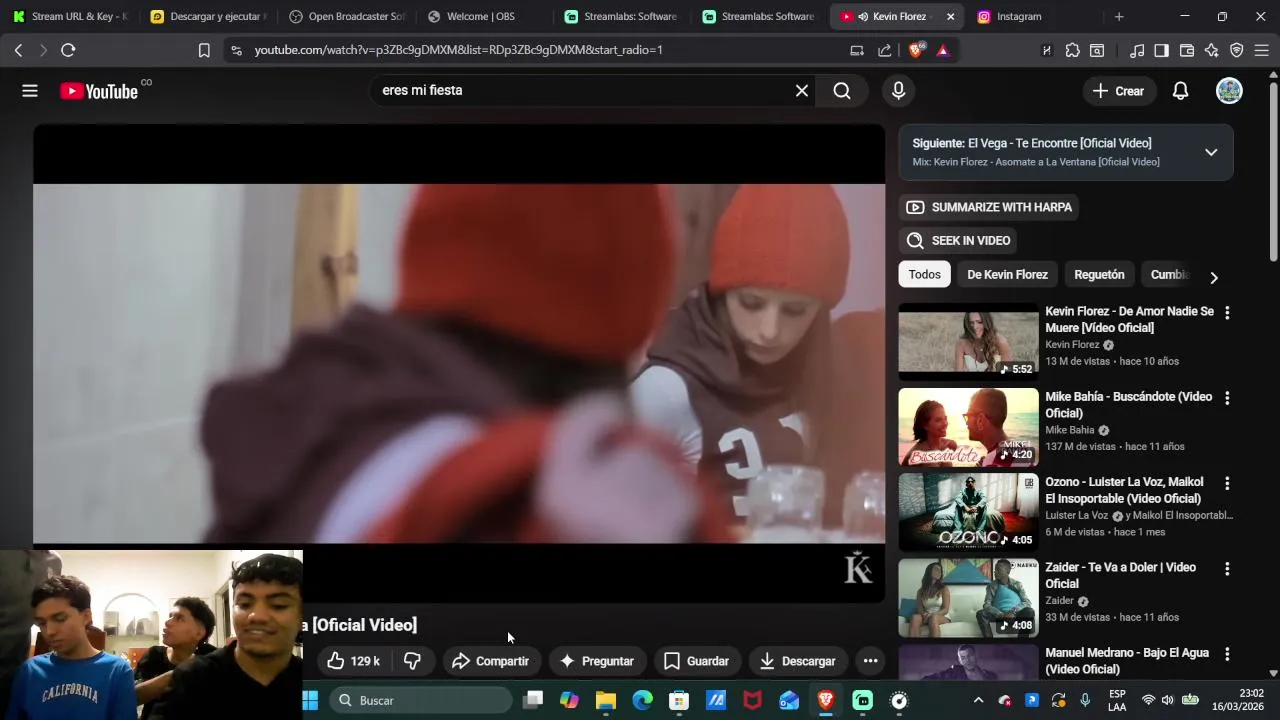Viewport: 1280px width, 720px height.
Task: Open Brave Shields lion icon
Action: 916,50
